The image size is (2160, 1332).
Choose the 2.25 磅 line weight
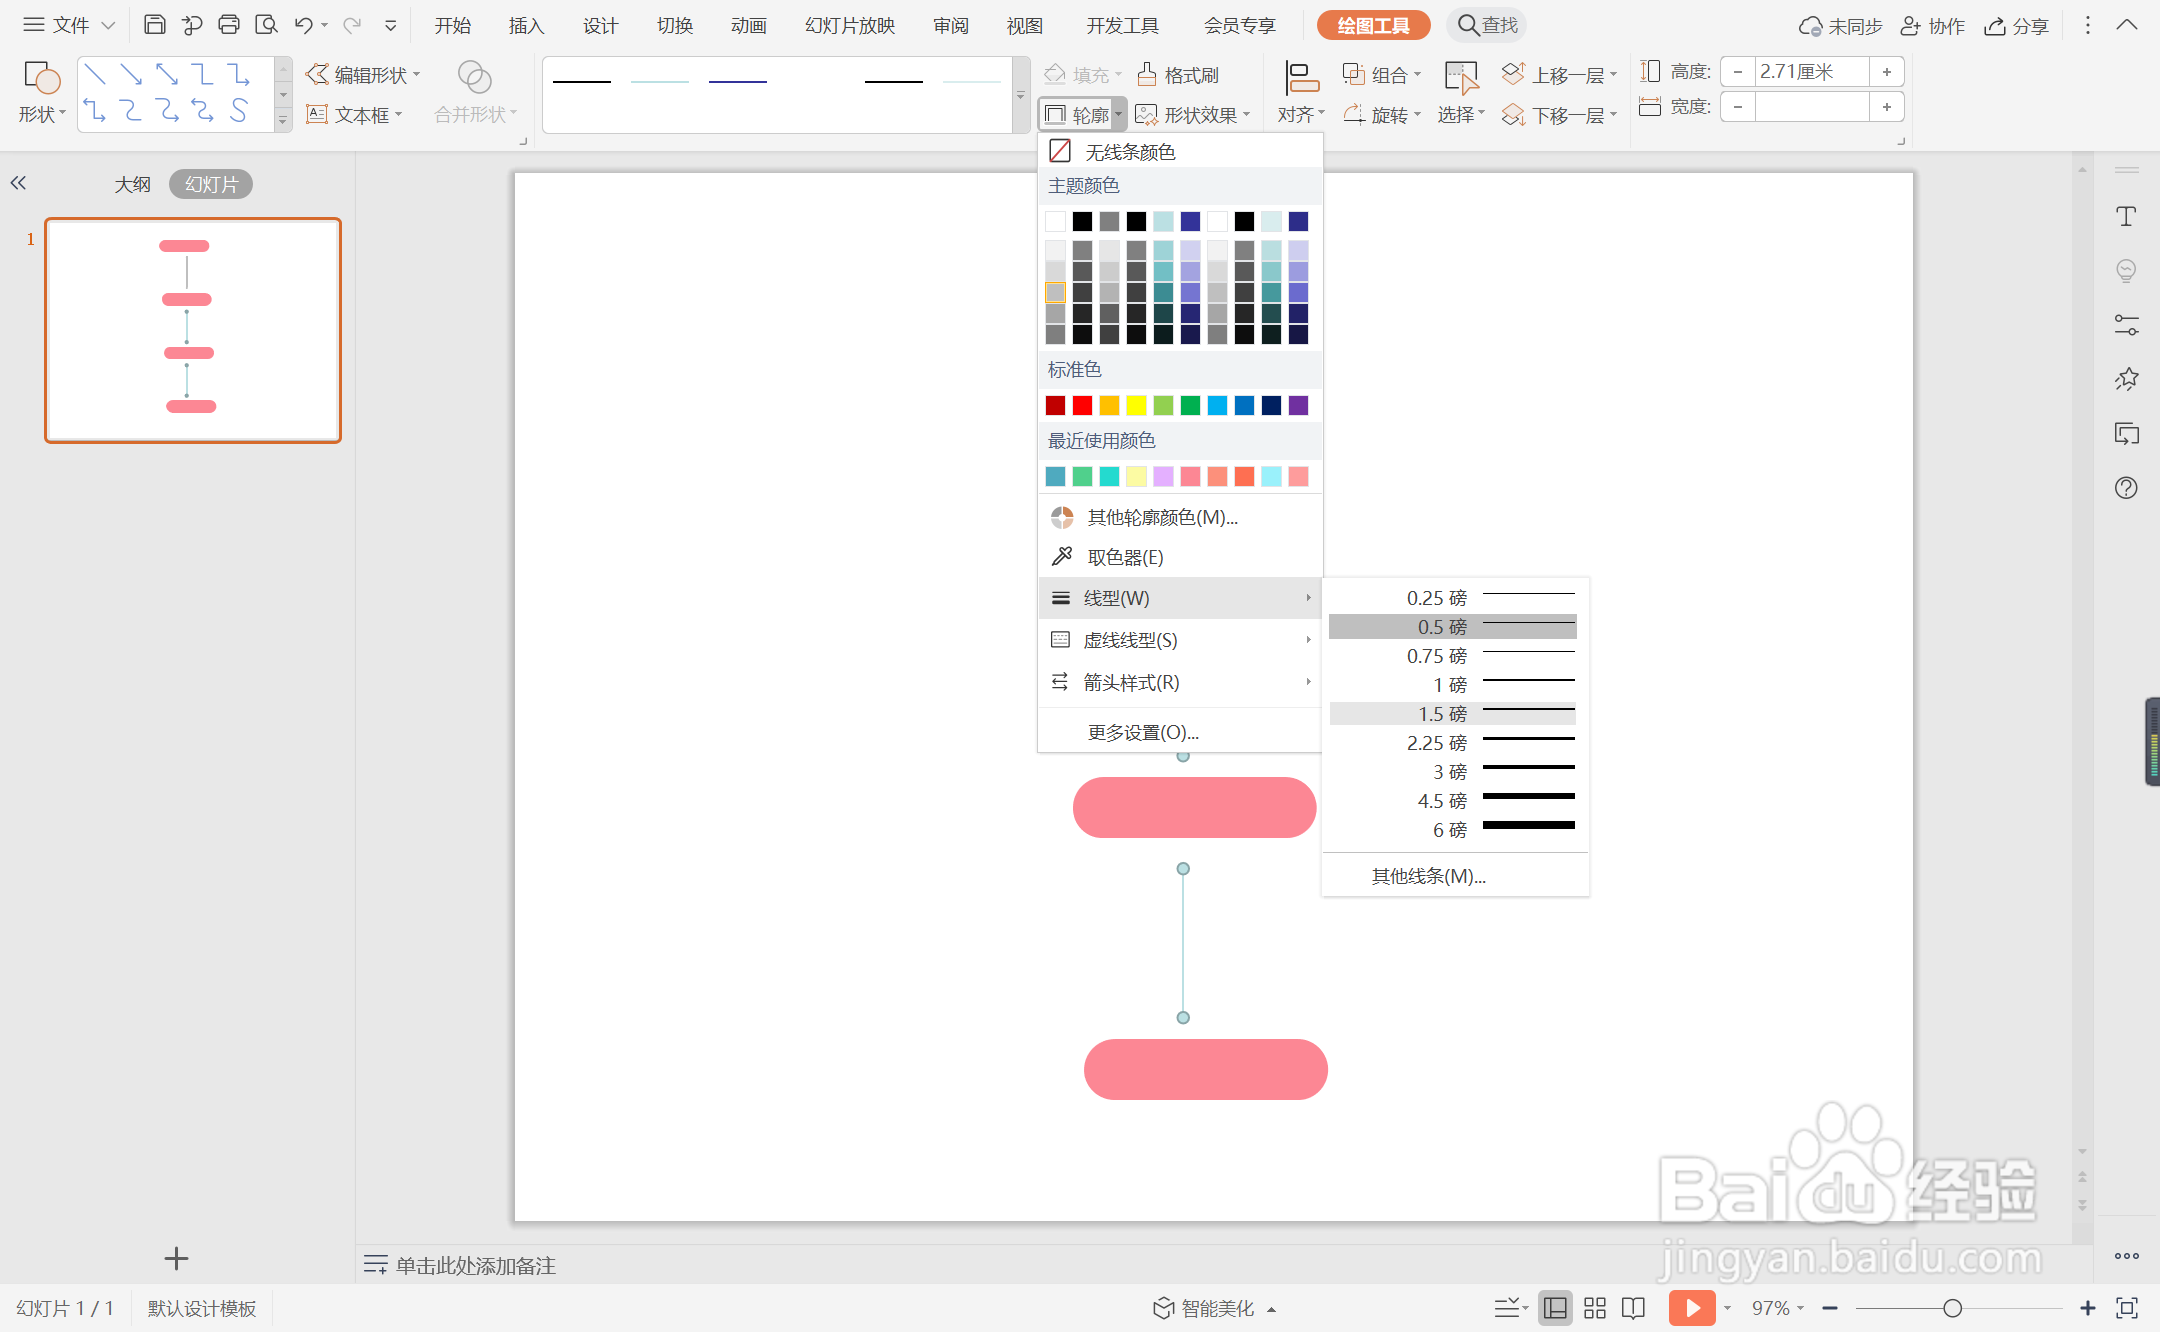pos(1453,743)
